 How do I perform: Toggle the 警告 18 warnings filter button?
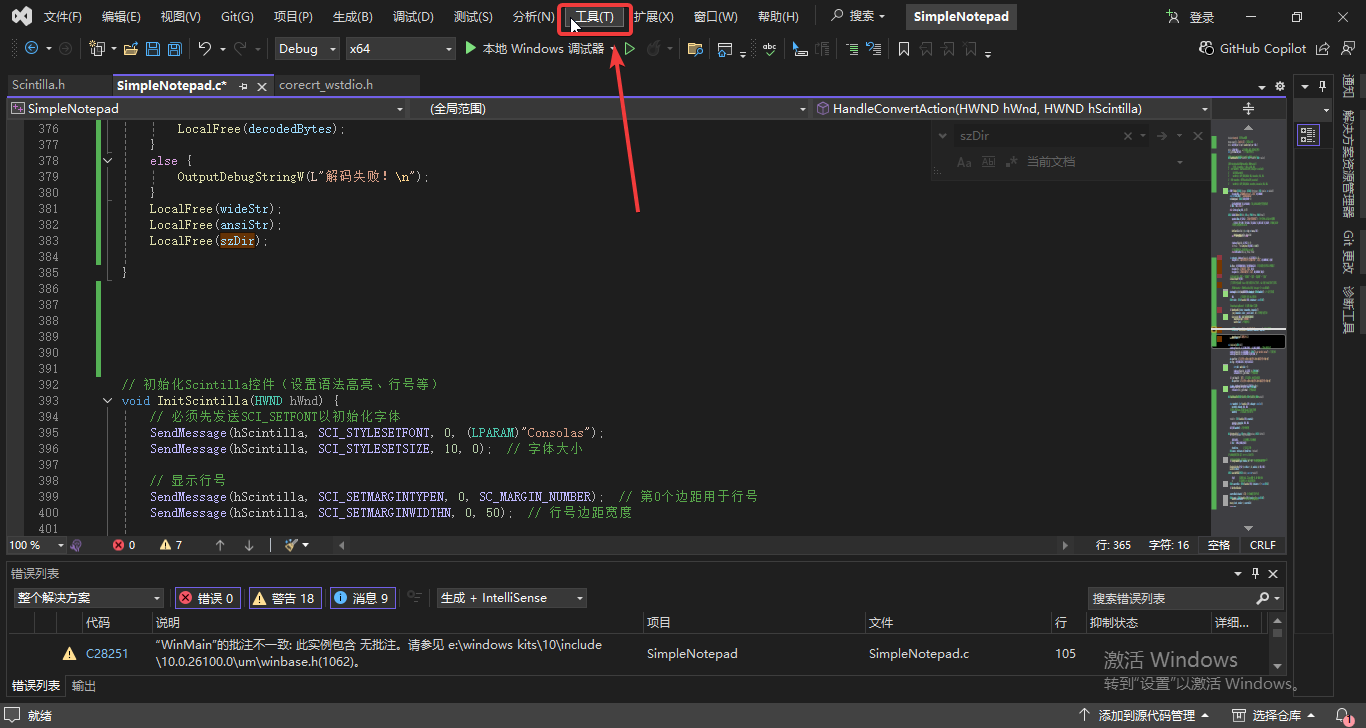click(x=285, y=598)
